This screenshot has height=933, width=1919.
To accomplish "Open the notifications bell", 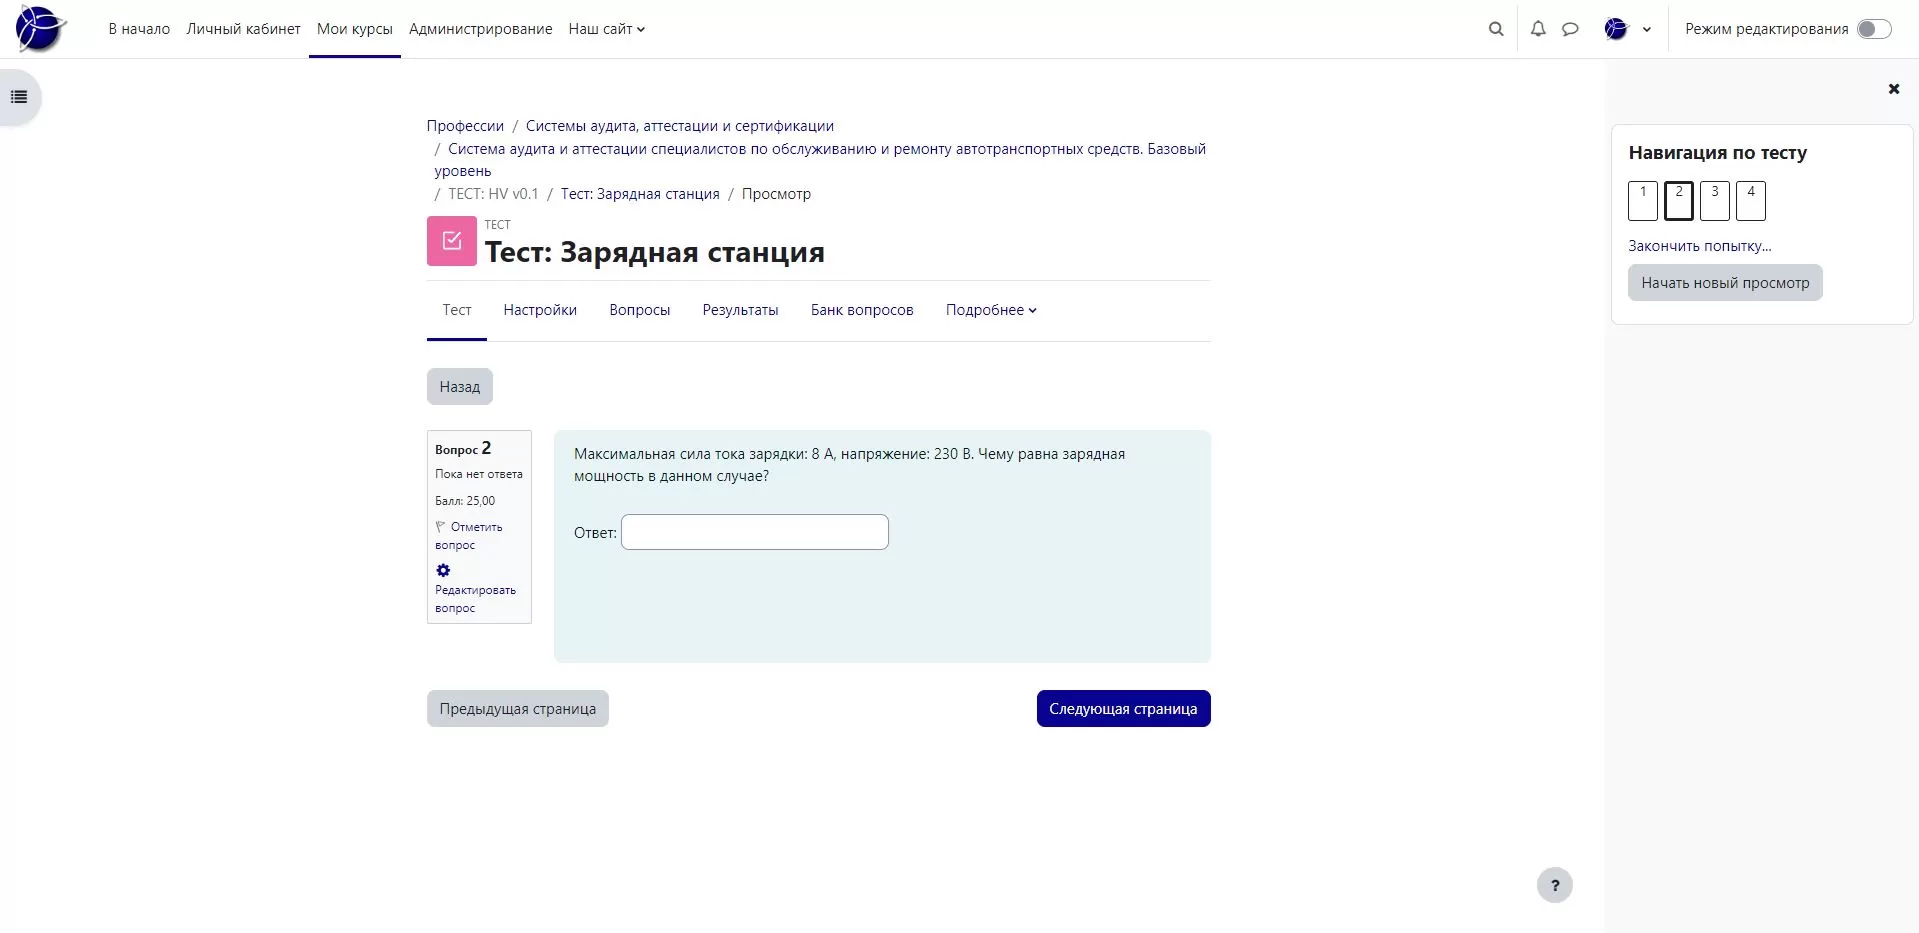I will [1538, 29].
